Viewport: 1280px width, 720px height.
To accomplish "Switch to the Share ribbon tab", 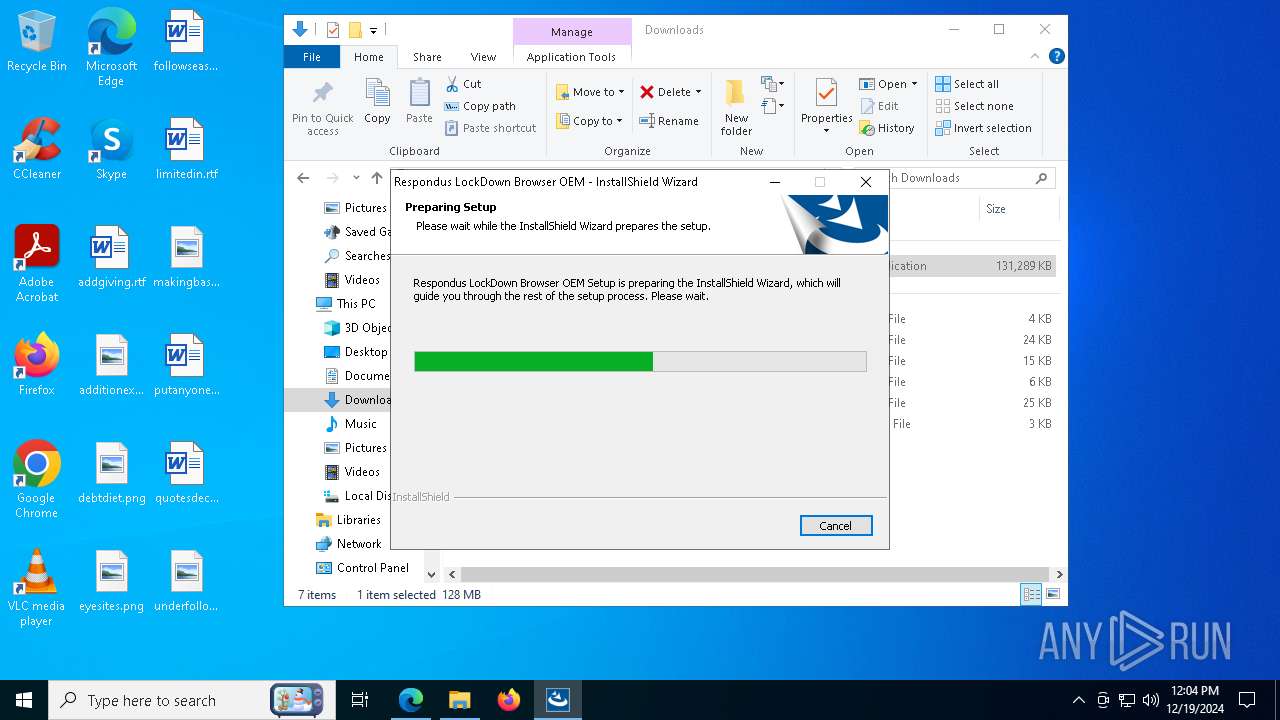I will coord(427,57).
